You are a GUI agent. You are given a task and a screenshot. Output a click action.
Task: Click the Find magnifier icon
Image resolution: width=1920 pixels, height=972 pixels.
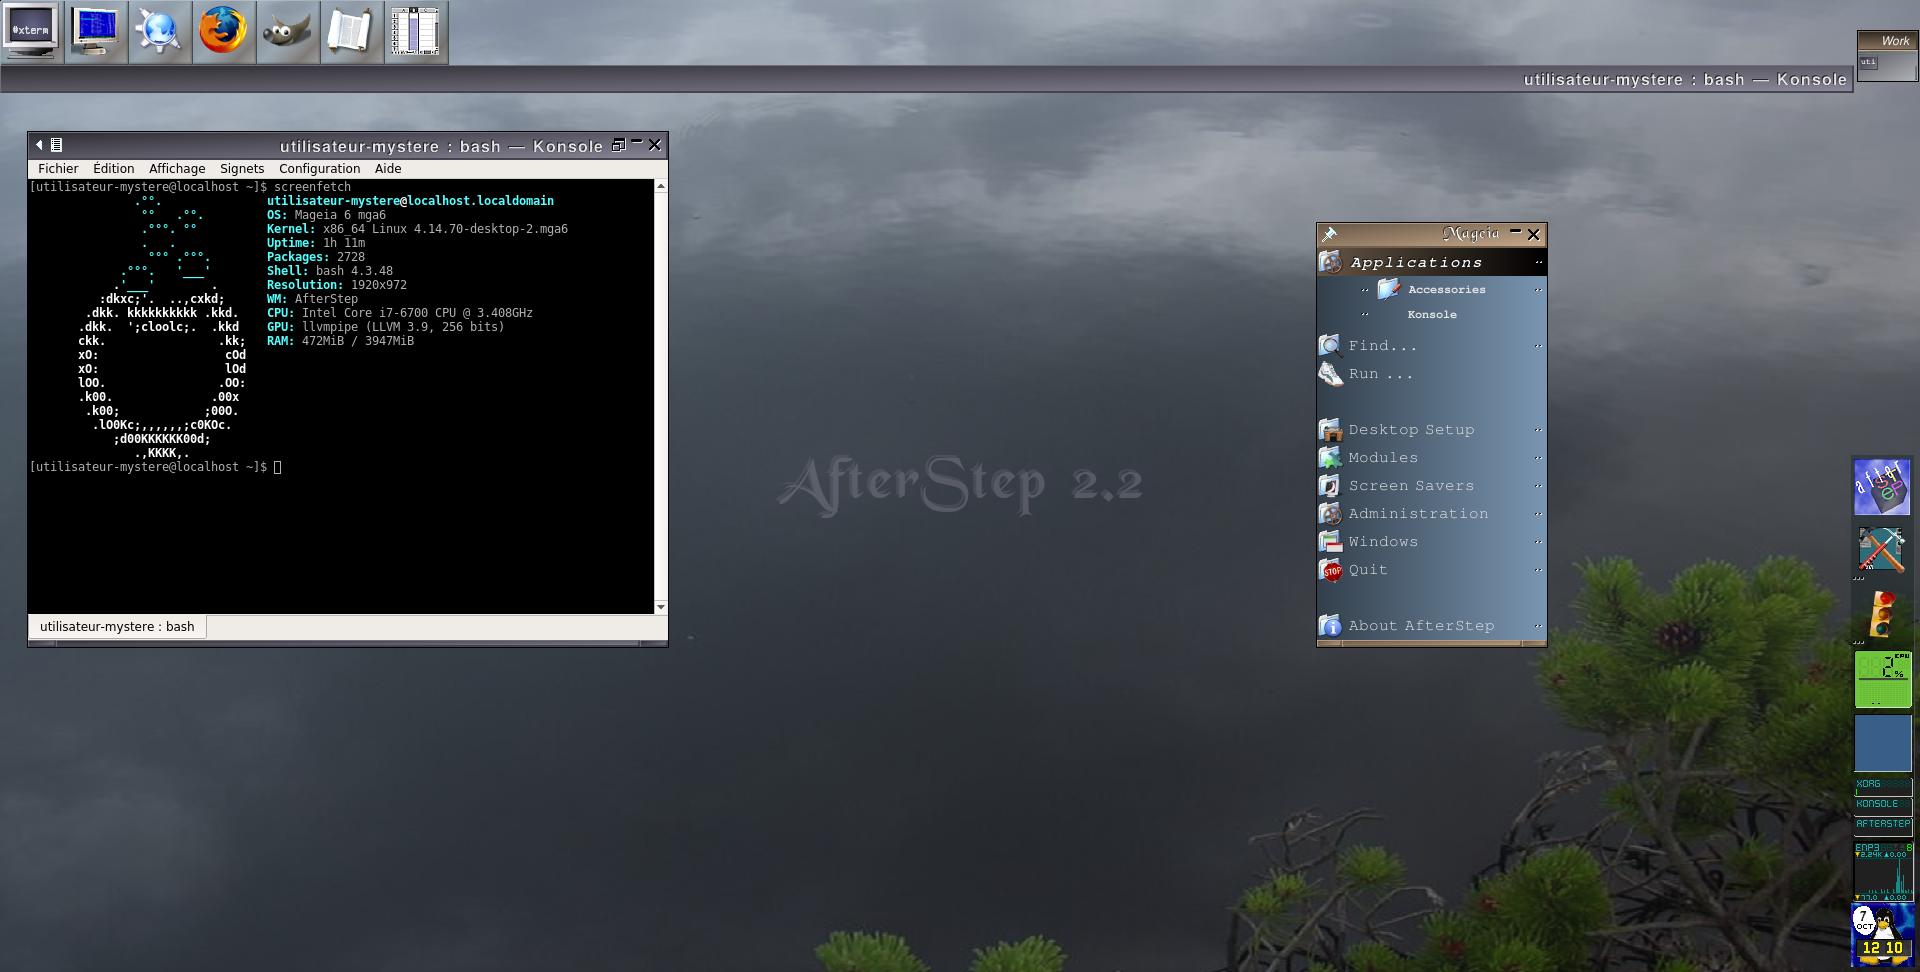[1330, 346]
